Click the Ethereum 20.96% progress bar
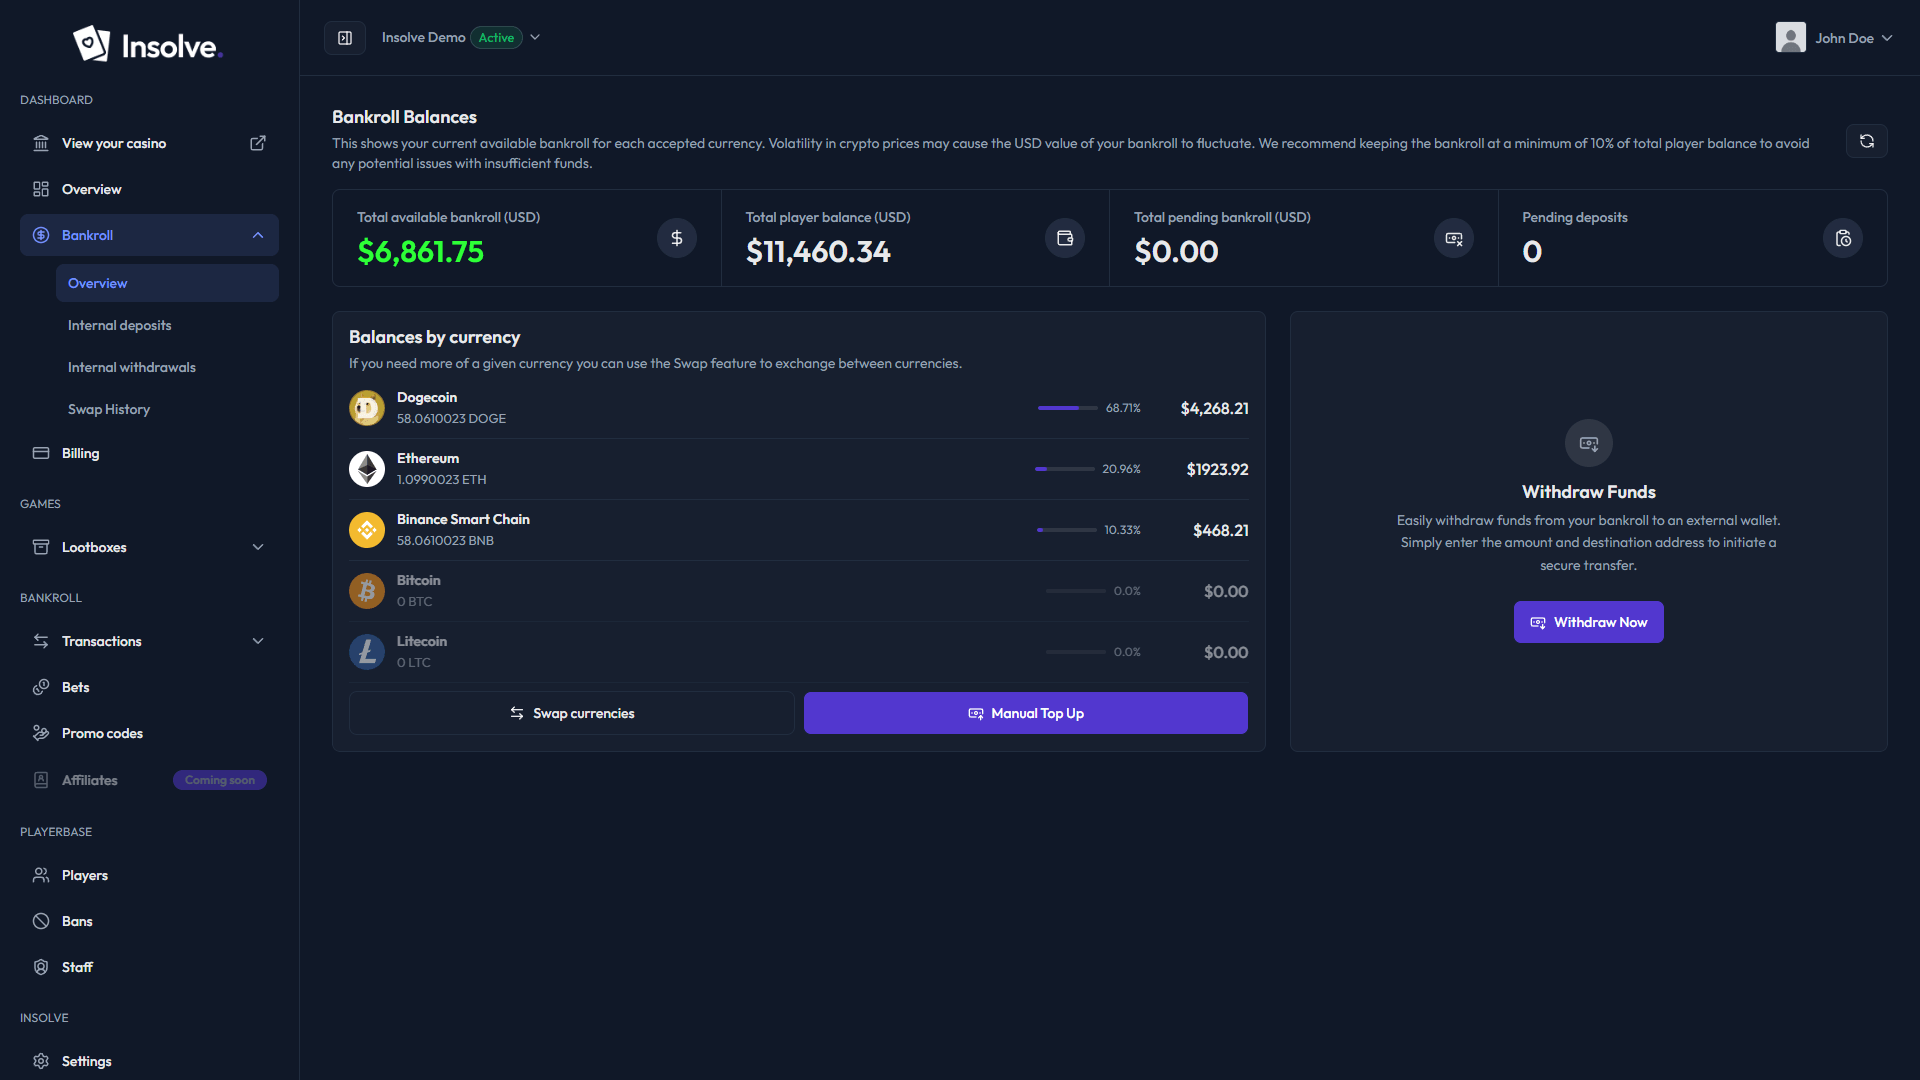Screen dimensions: 1920x1080 pos(1064,469)
